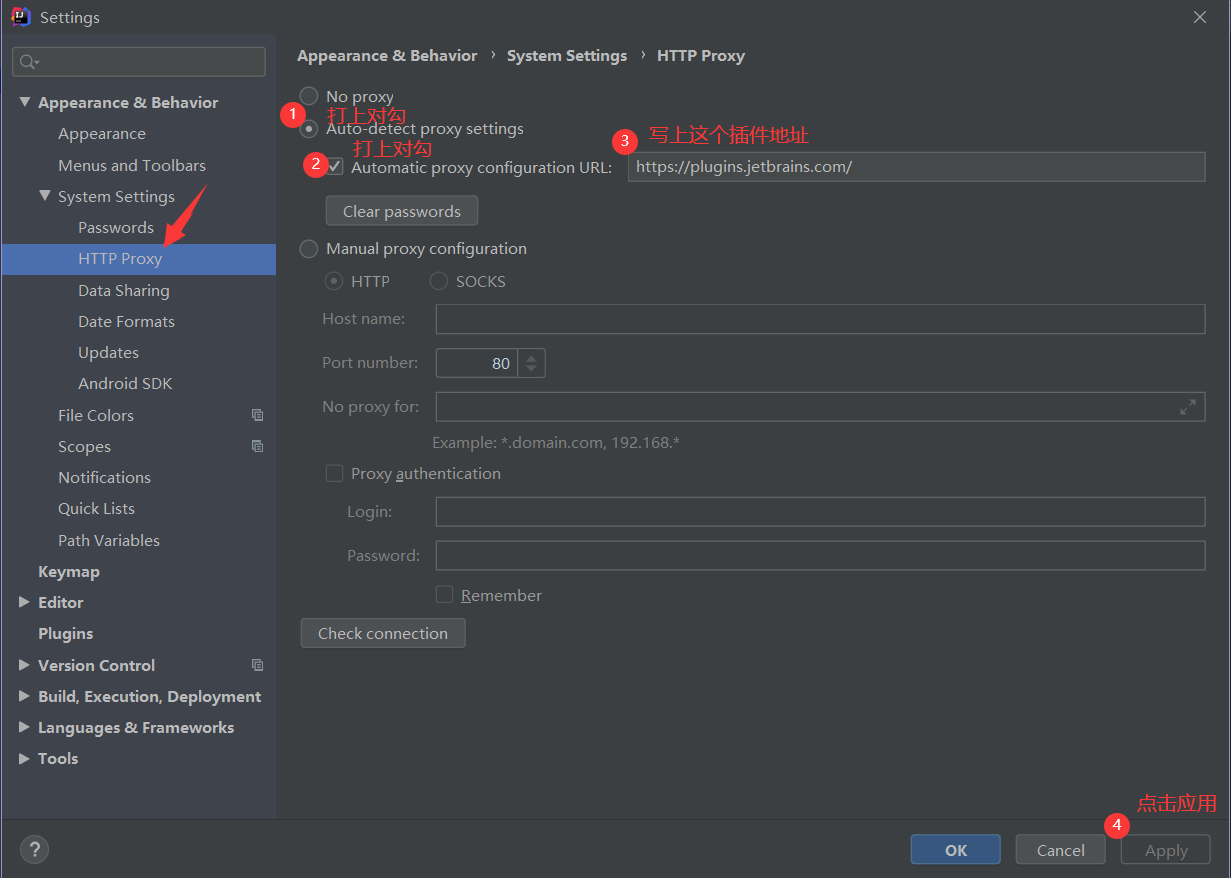
Task: Open Data Sharing settings
Action: point(124,290)
